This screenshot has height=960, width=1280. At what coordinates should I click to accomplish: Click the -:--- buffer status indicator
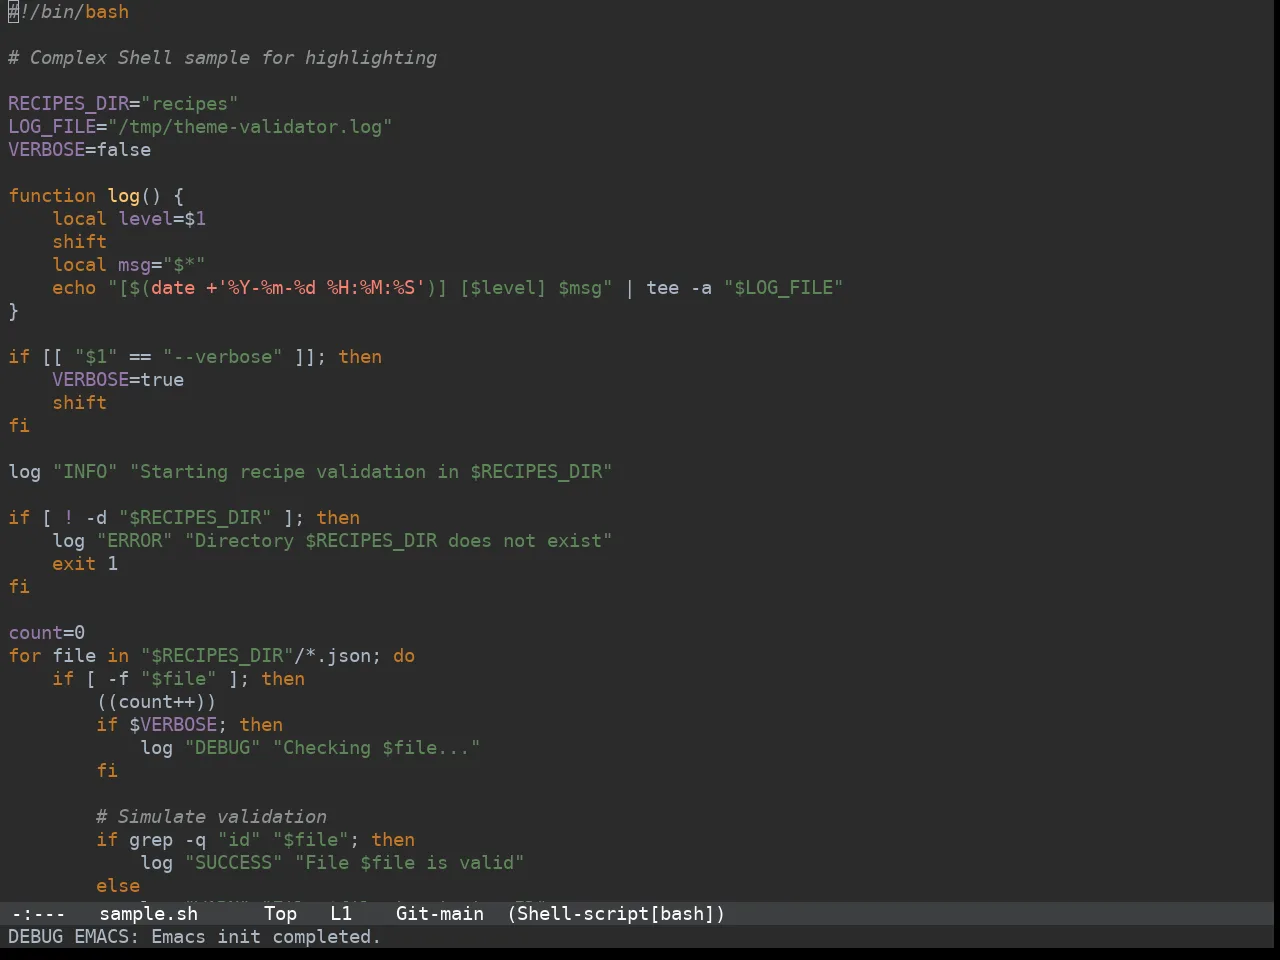(x=38, y=914)
